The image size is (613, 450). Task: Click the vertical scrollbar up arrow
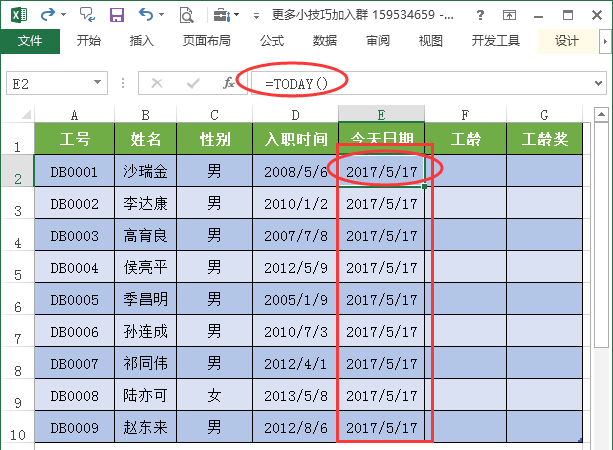[x=602, y=113]
